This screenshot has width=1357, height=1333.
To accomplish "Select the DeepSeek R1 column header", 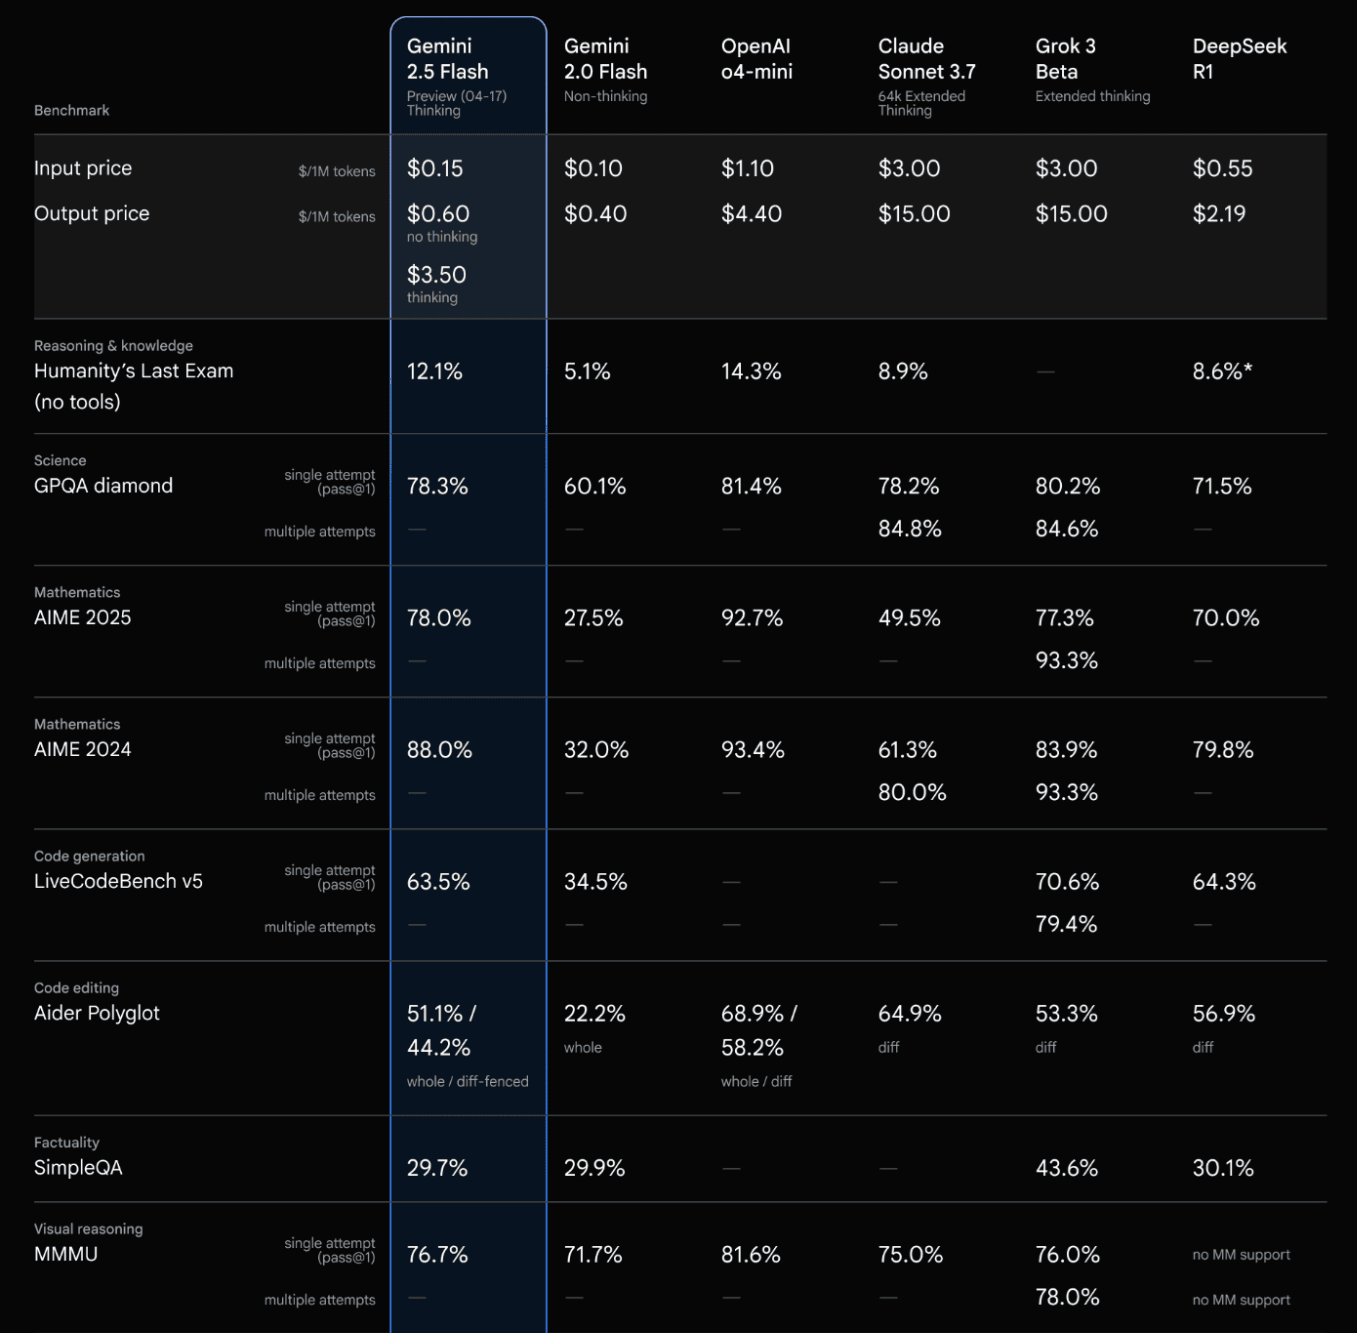I will (1239, 59).
